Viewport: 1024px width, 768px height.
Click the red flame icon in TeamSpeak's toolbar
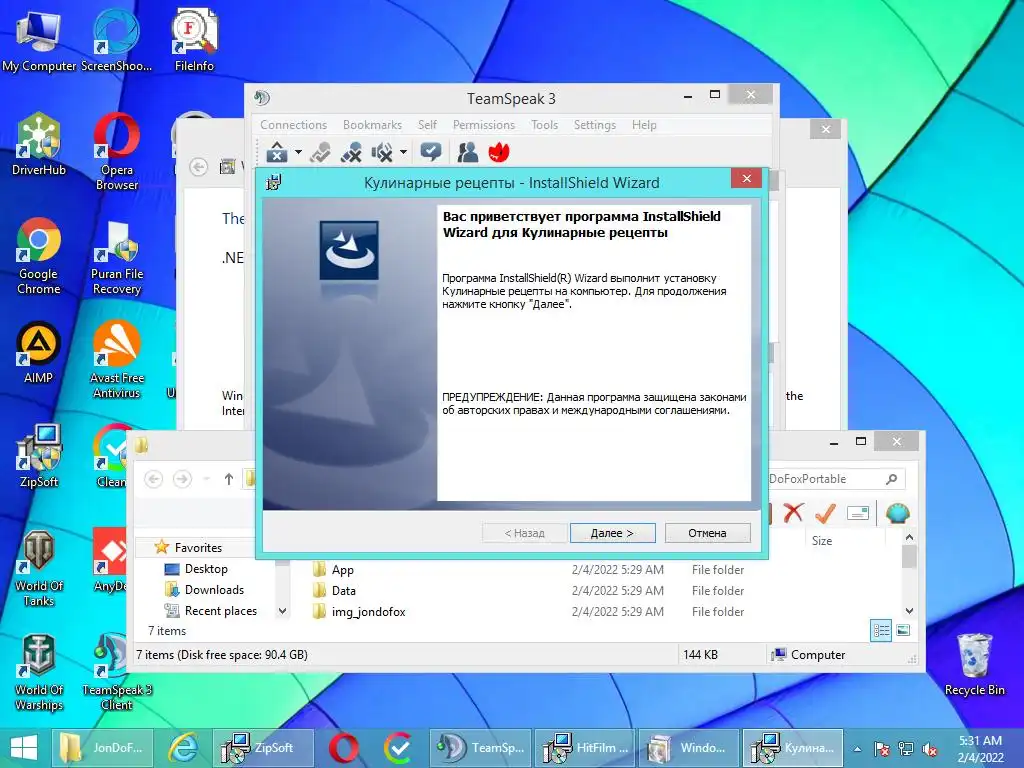click(499, 152)
